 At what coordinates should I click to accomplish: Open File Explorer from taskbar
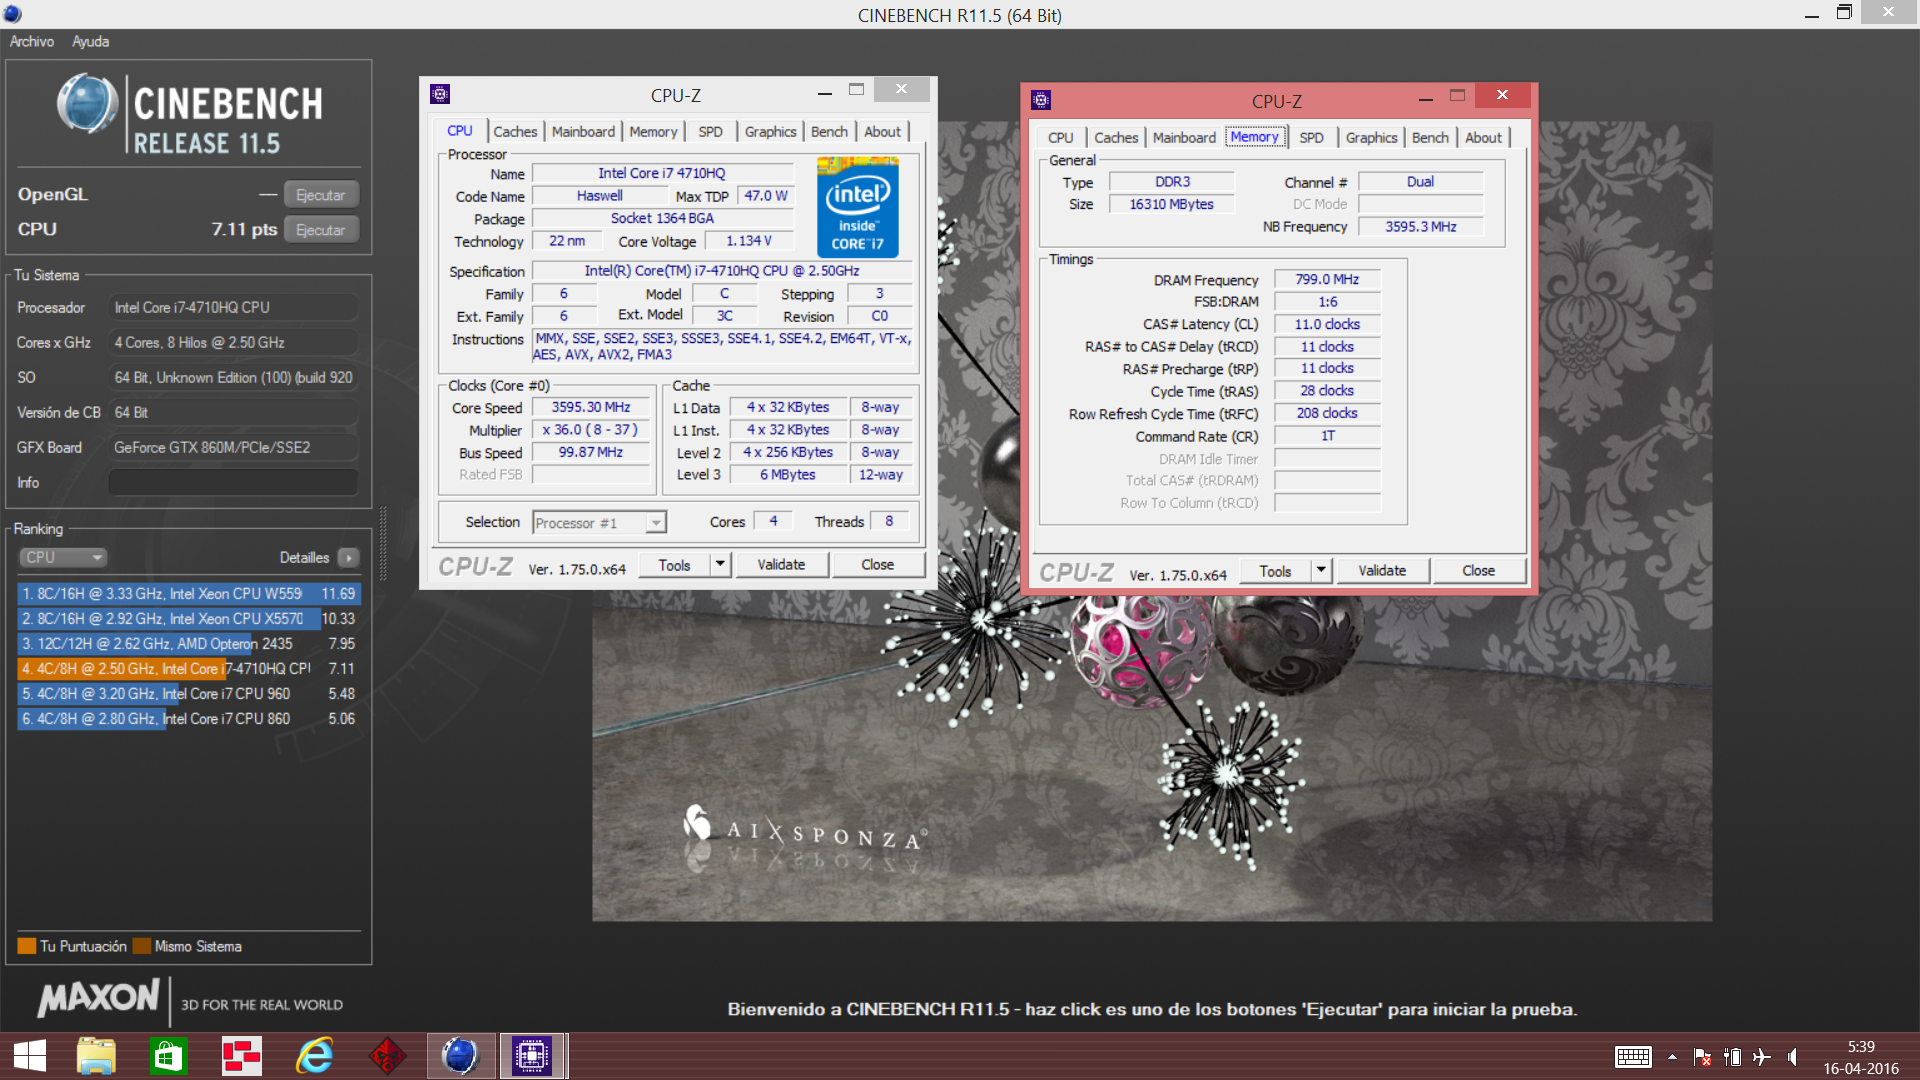pos(96,1056)
